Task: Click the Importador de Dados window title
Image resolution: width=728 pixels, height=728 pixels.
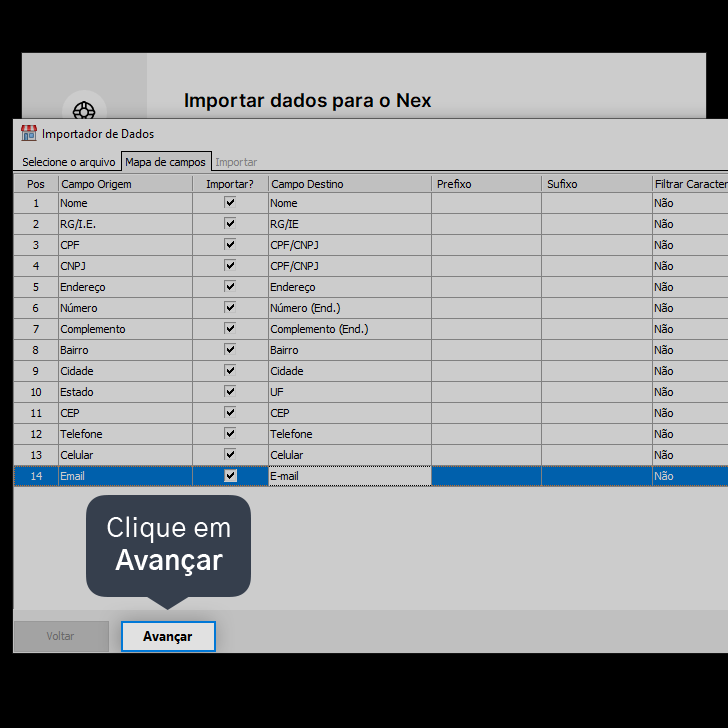Action: (x=98, y=134)
